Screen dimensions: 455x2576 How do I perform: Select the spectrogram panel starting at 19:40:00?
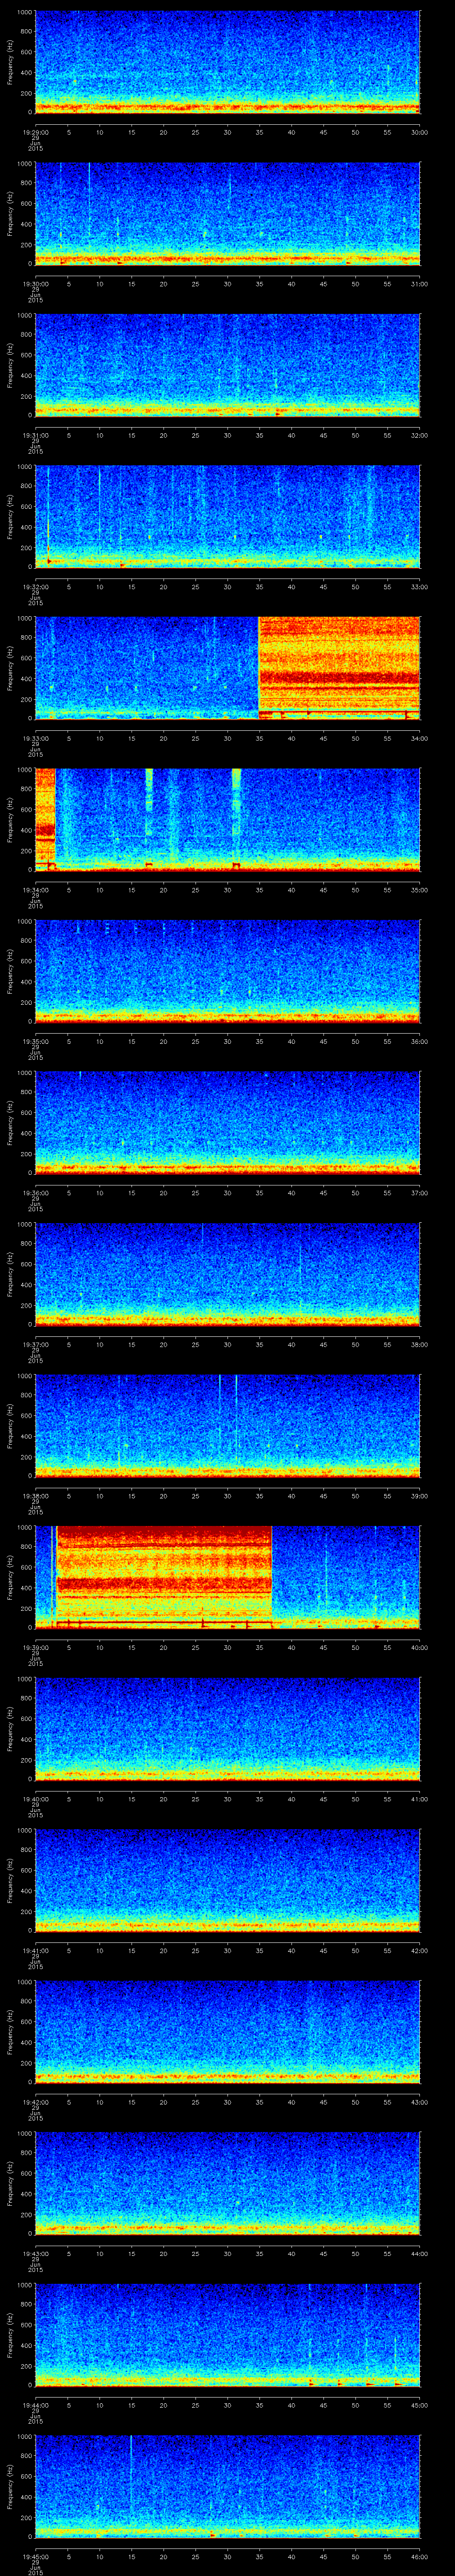pos(227,1728)
